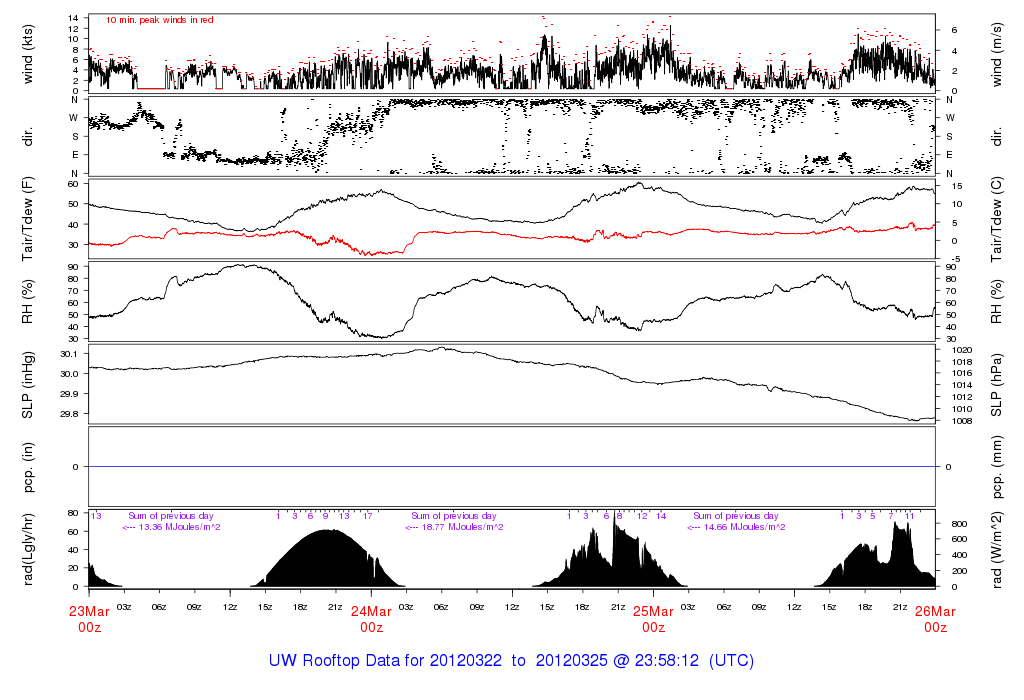
Task: Select the SLP (hPa) axis label
Action: (996, 385)
